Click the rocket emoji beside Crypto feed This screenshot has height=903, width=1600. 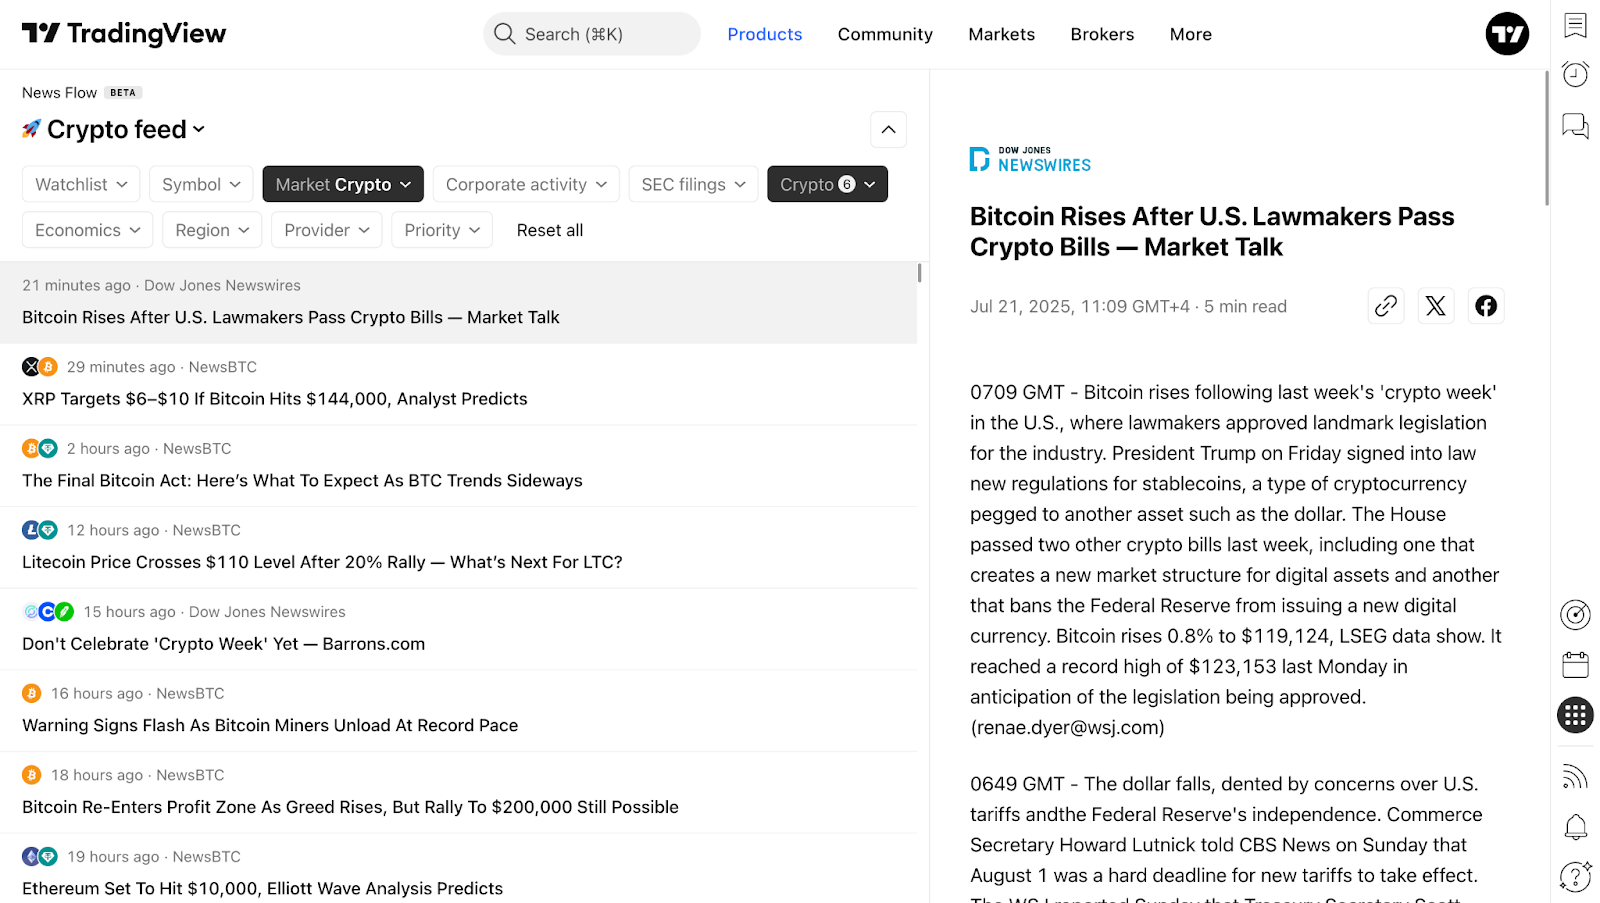(x=32, y=129)
